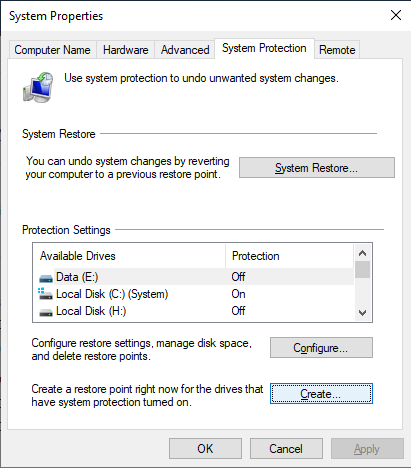Launch System Restore button
411x468 pixels.
pos(317,168)
